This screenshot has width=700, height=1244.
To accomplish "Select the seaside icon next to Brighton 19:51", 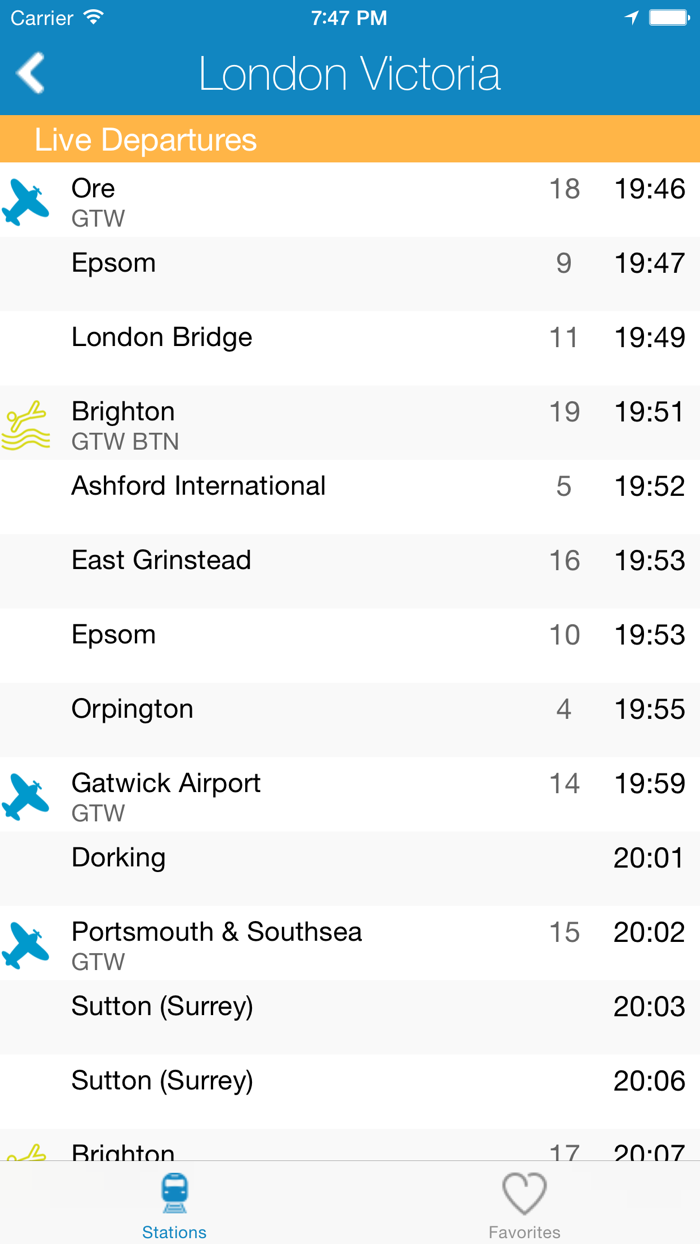I will tap(26, 424).
